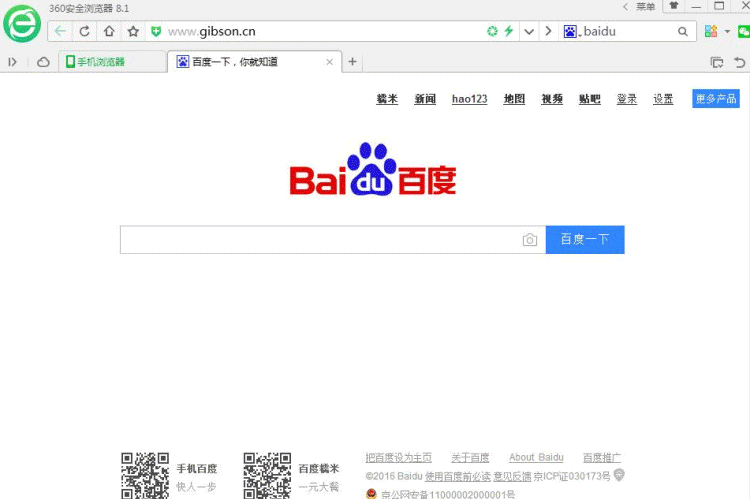Click the tab list windows icon

coord(717,62)
